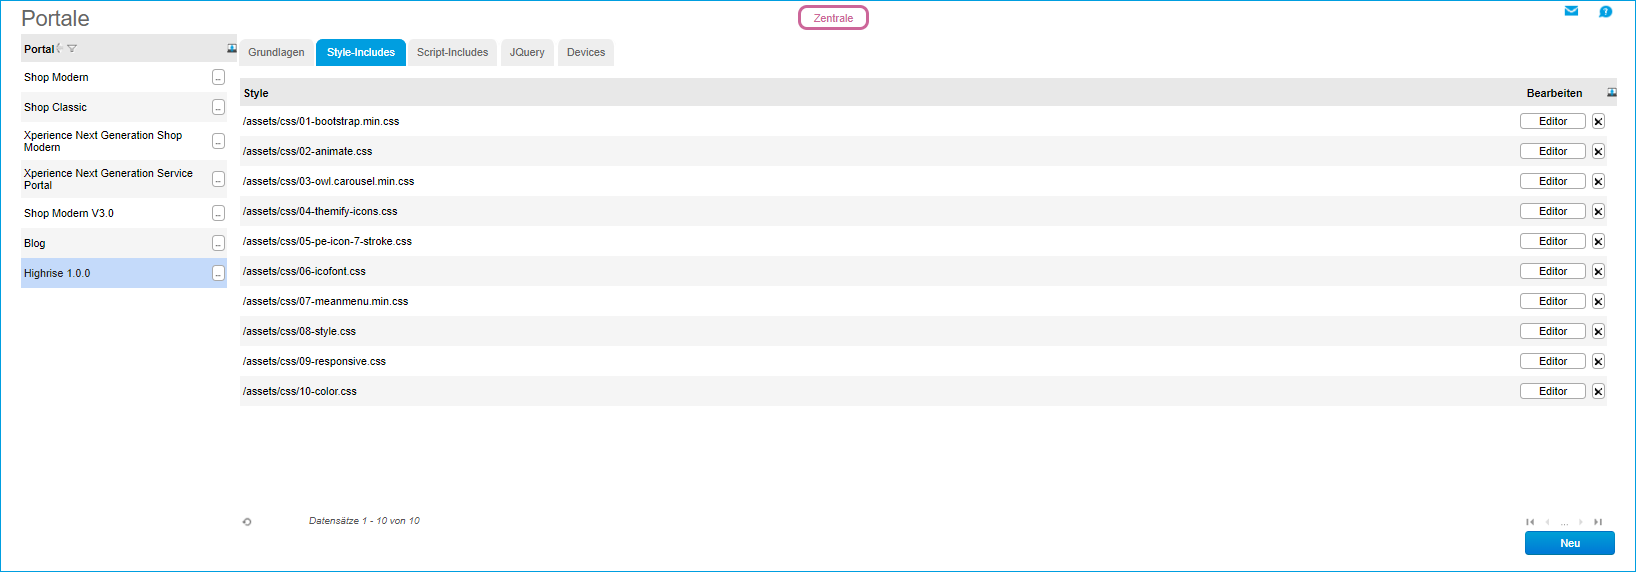Select Xperience Next Generation Shop Modern portal

pos(124,141)
